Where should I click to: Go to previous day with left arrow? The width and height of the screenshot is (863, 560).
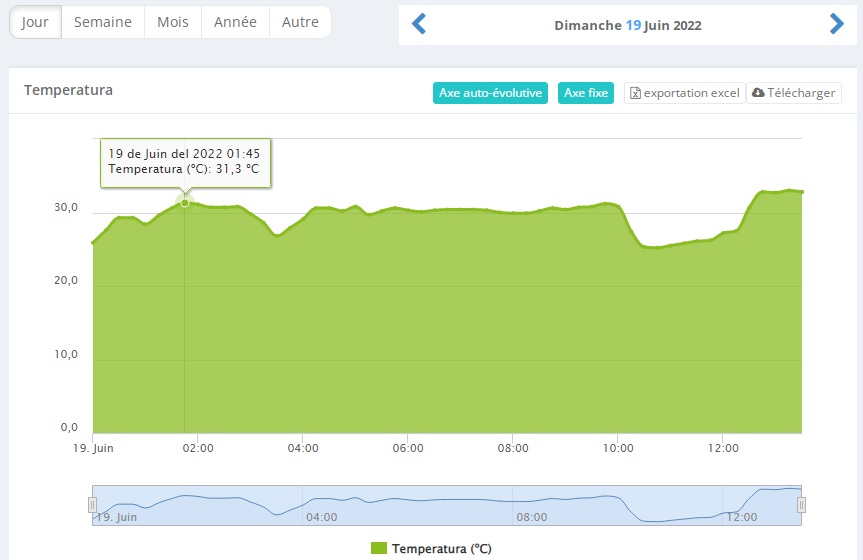tap(419, 24)
